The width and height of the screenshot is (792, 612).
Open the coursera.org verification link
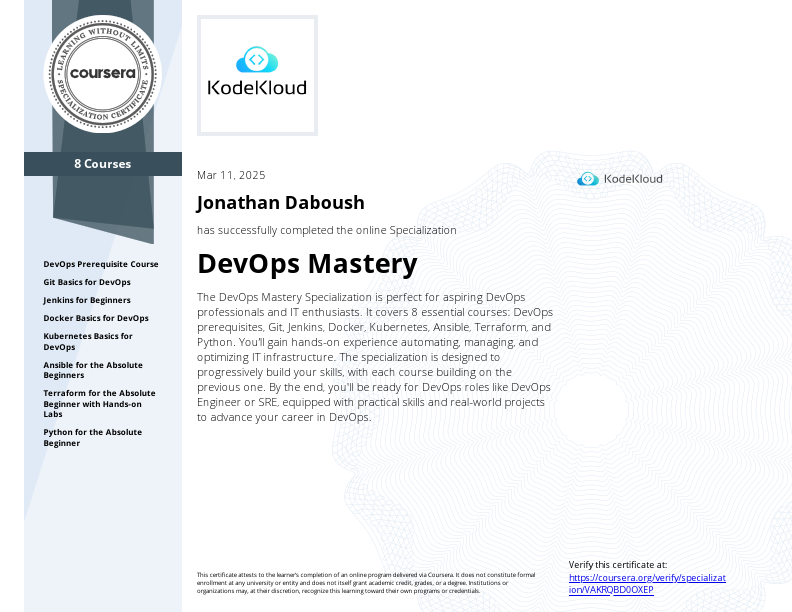pyautogui.click(x=647, y=584)
